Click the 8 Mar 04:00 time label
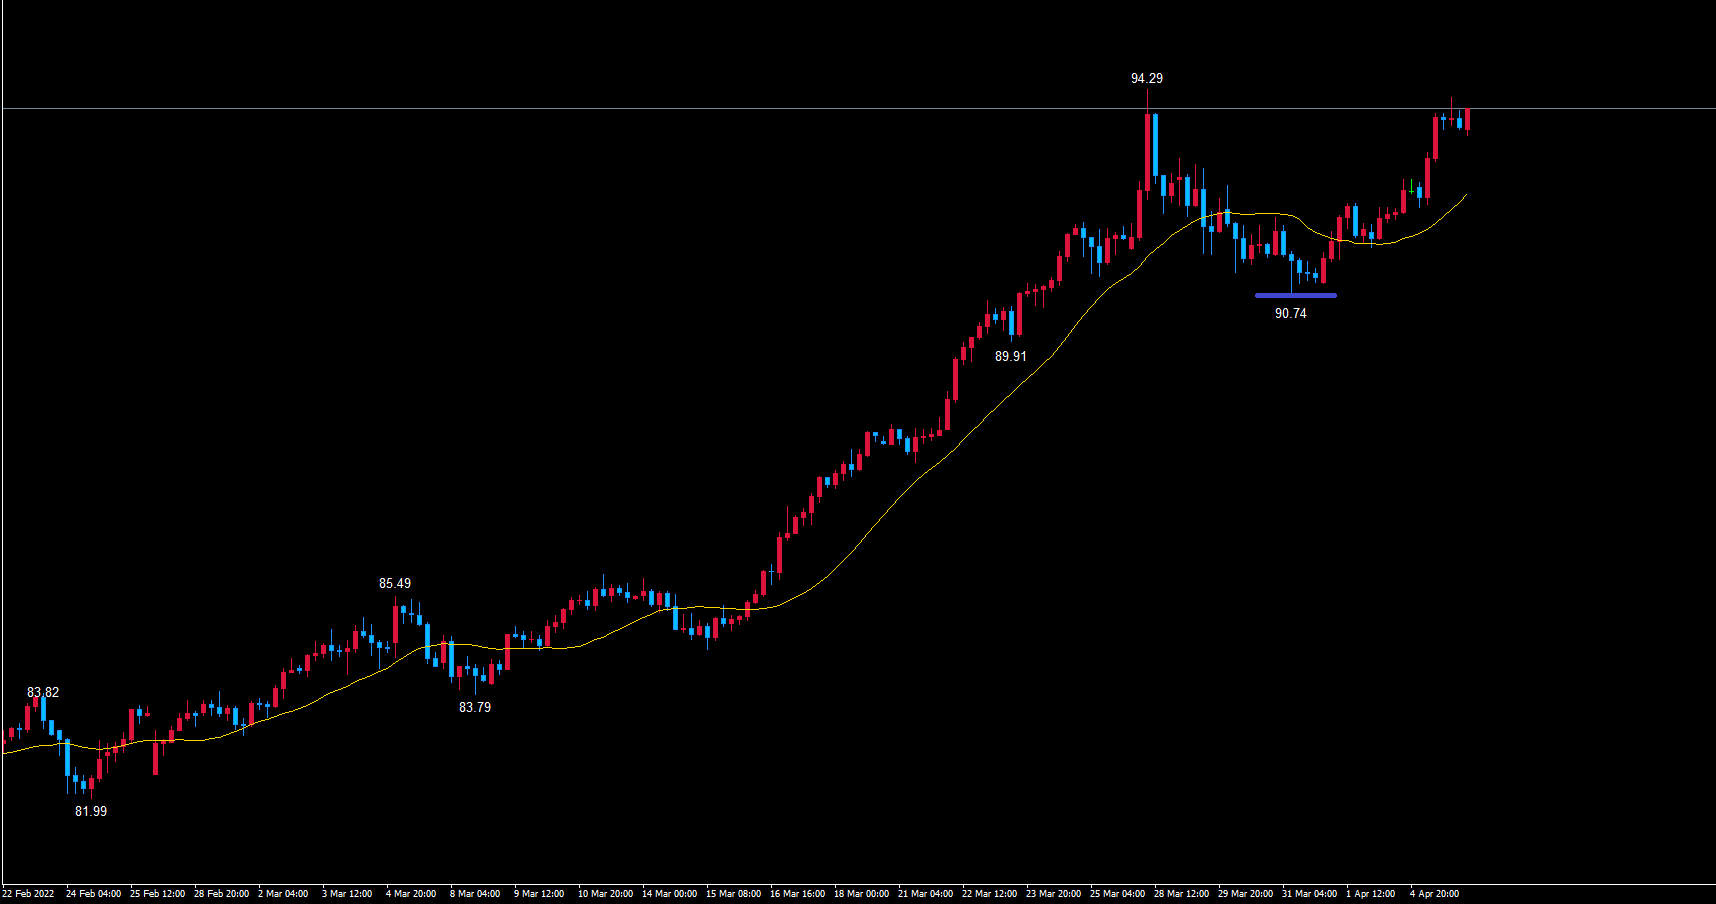Image resolution: width=1716 pixels, height=904 pixels. coord(475,894)
